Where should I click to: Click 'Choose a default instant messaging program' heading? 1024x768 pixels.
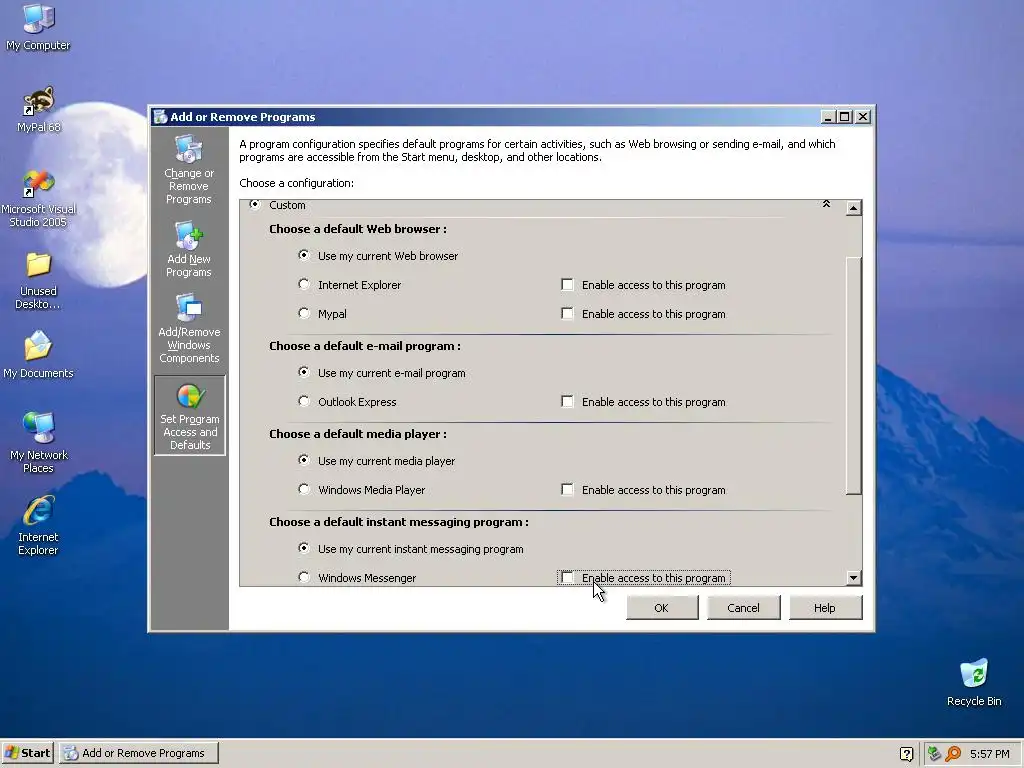pos(399,522)
